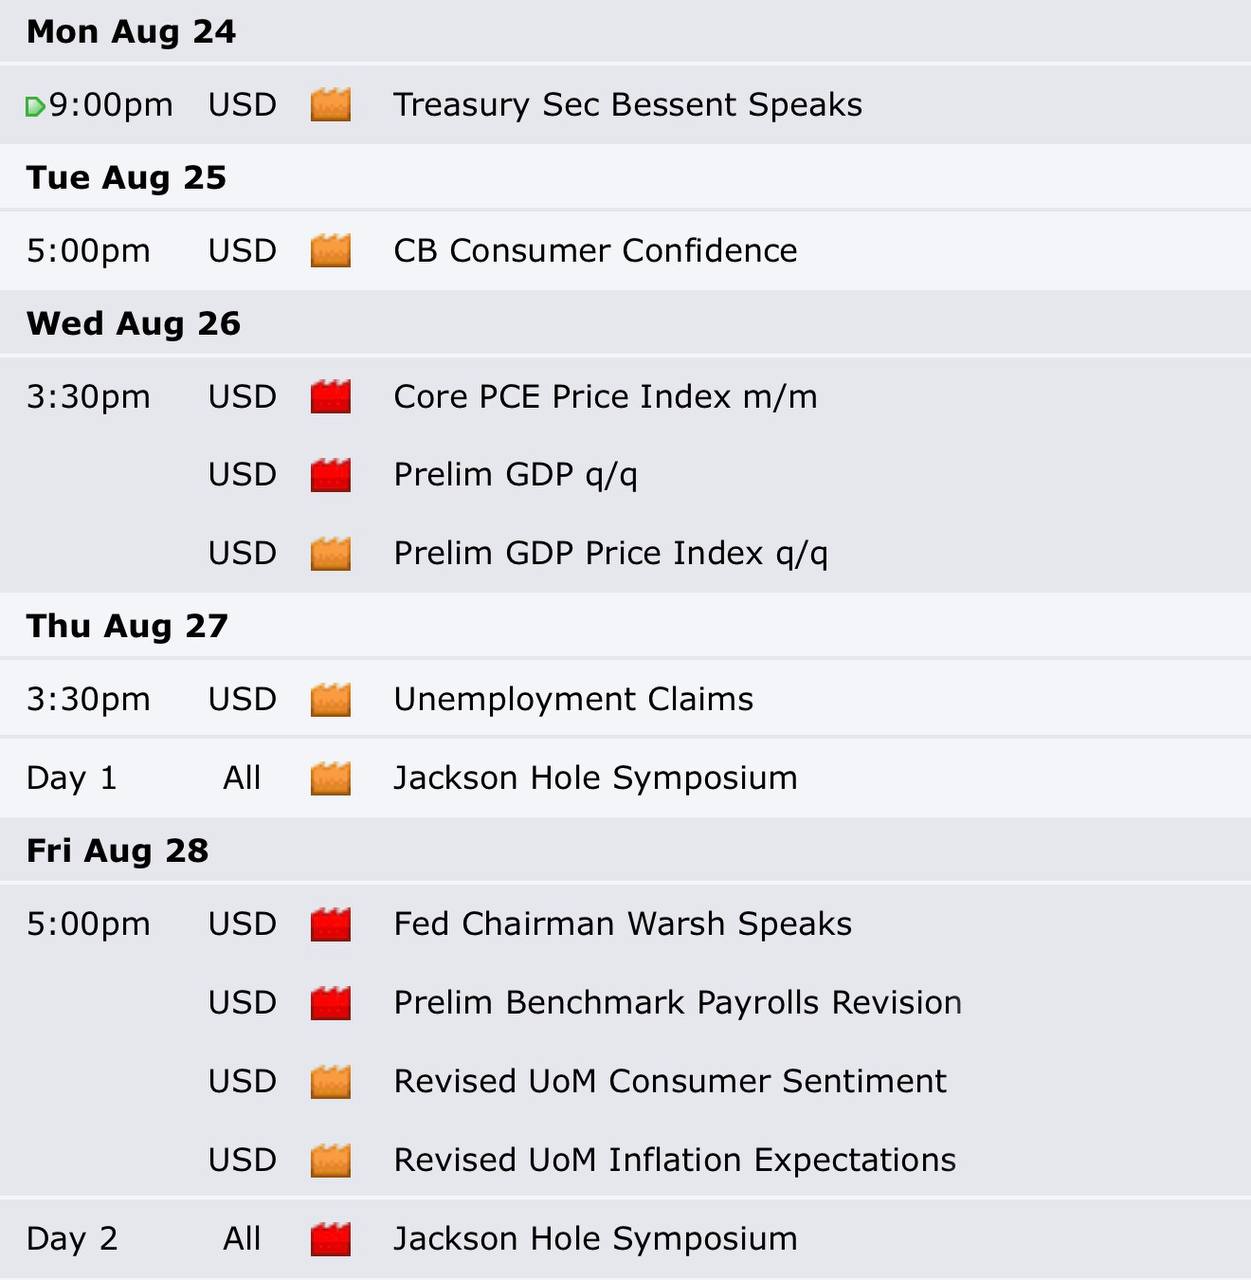This screenshot has width=1251, height=1280.
Task: Click the Wed Aug 26 date header
Action: pyautogui.click(x=133, y=324)
